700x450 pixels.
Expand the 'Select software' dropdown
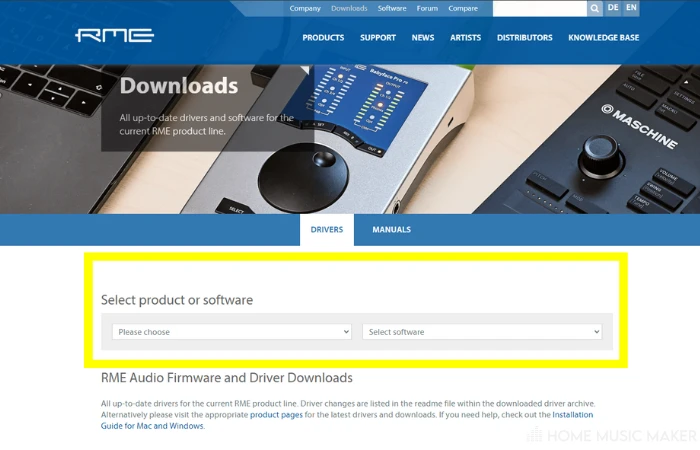(482, 332)
